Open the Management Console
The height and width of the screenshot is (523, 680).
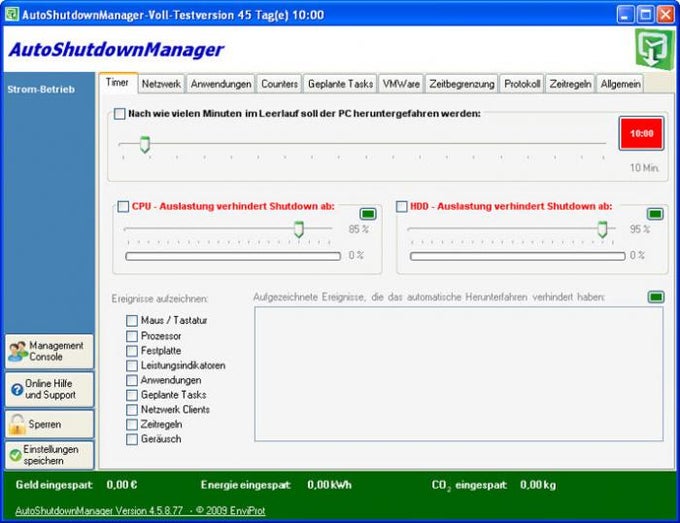click(49, 351)
